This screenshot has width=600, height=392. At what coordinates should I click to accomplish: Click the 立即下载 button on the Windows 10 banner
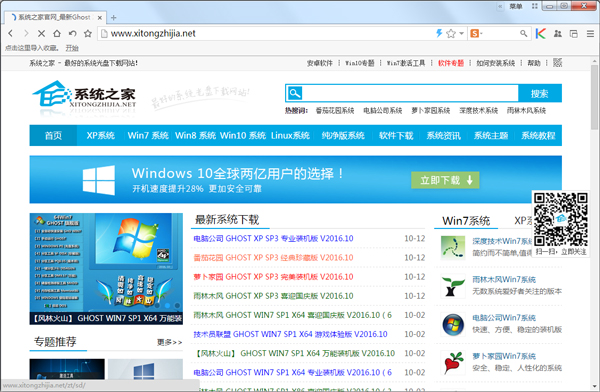point(445,180)
